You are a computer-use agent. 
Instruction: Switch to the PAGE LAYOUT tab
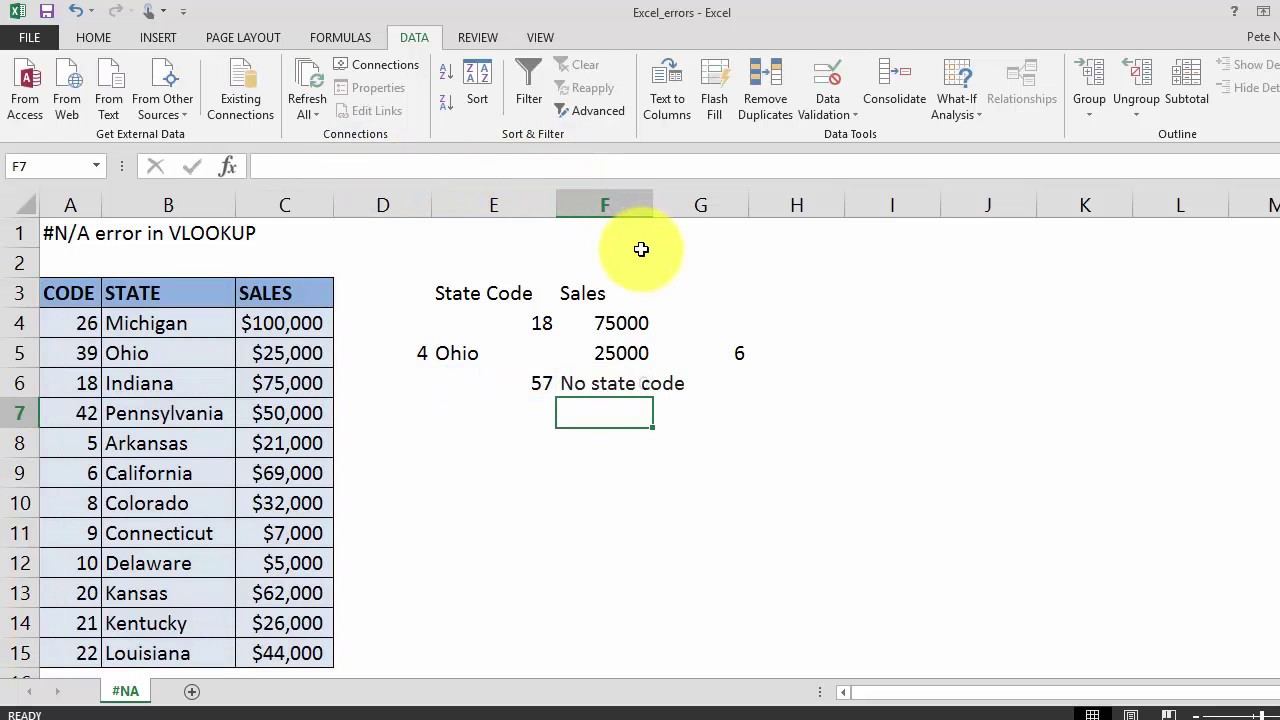click(x=243, y=37)
